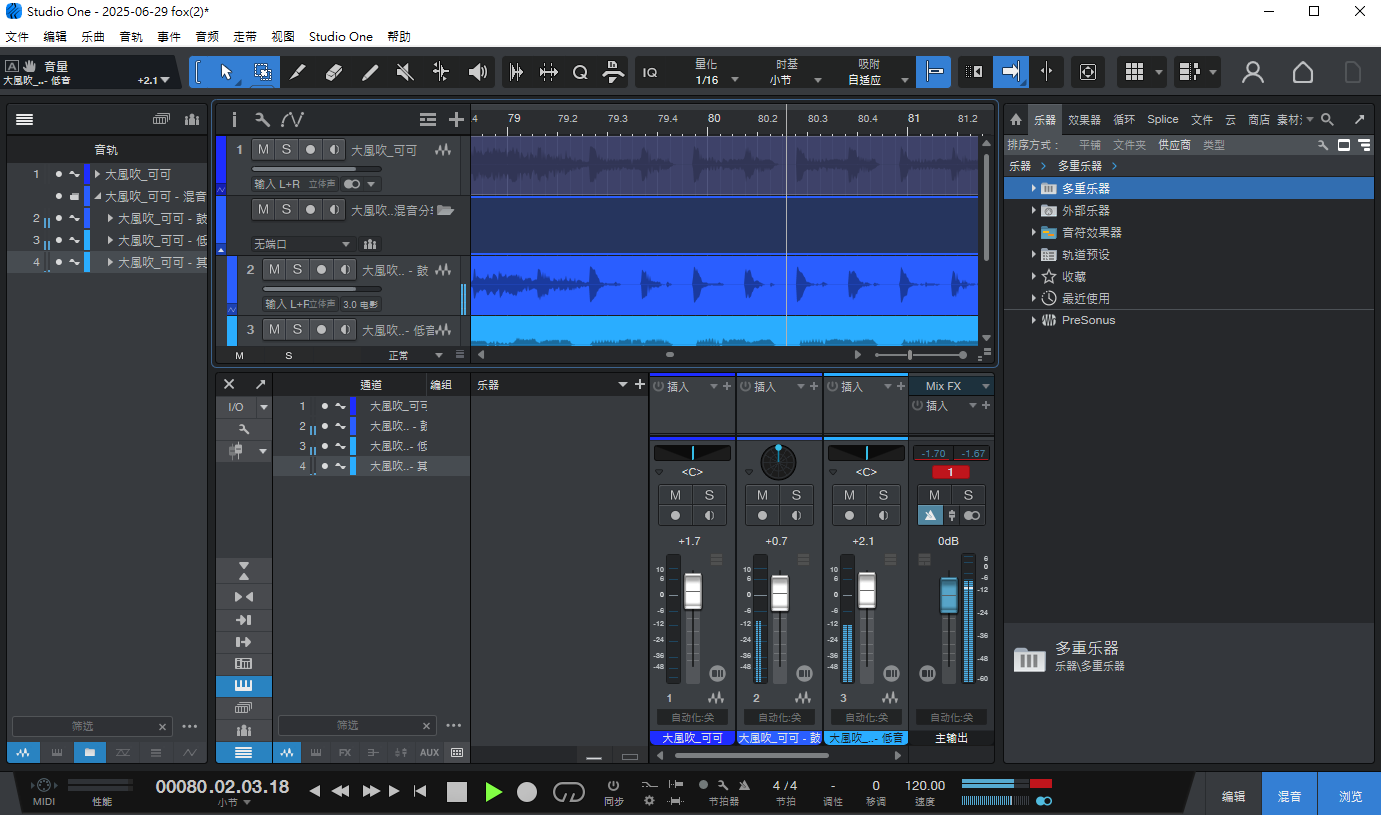Open the track list icon above 音轨 panel
Screen dimensions: 1381x815
point(25,120)
